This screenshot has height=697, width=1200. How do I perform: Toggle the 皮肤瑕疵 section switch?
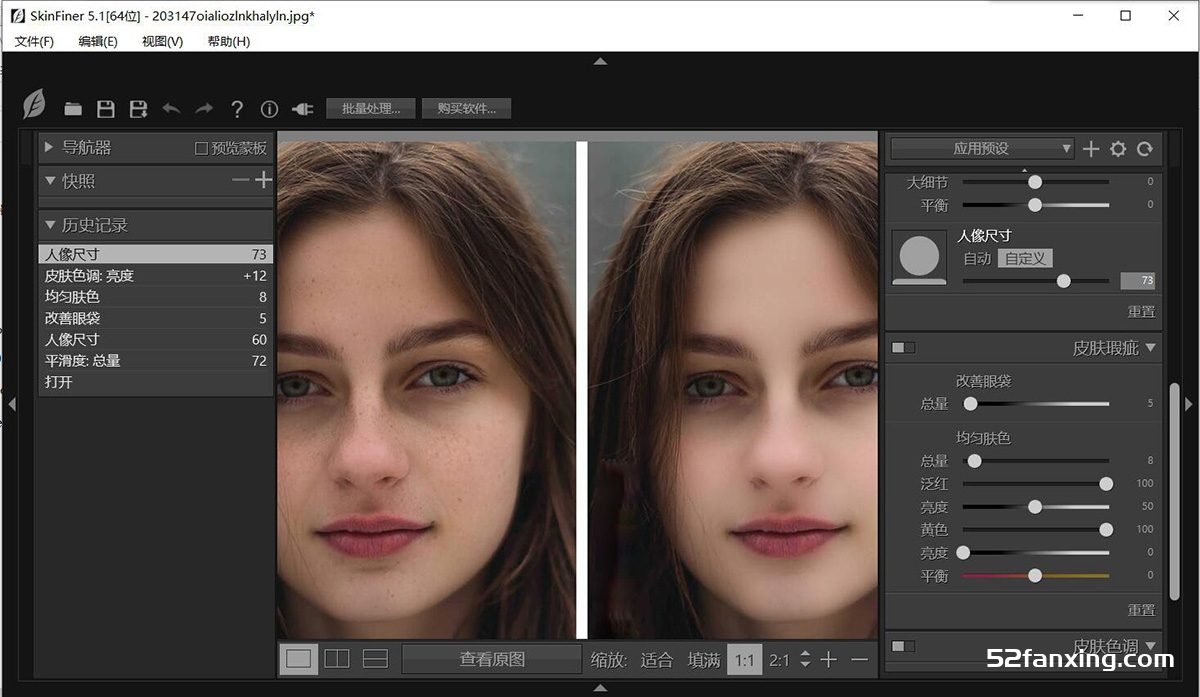pos(903,348)
